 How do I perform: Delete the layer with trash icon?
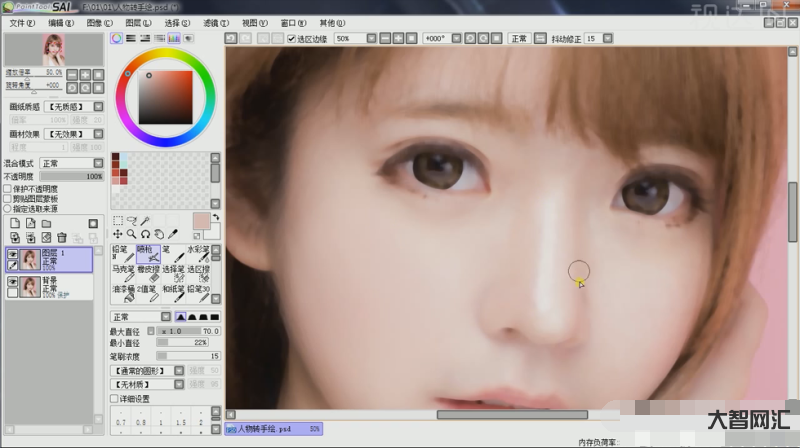pos(61,237)
